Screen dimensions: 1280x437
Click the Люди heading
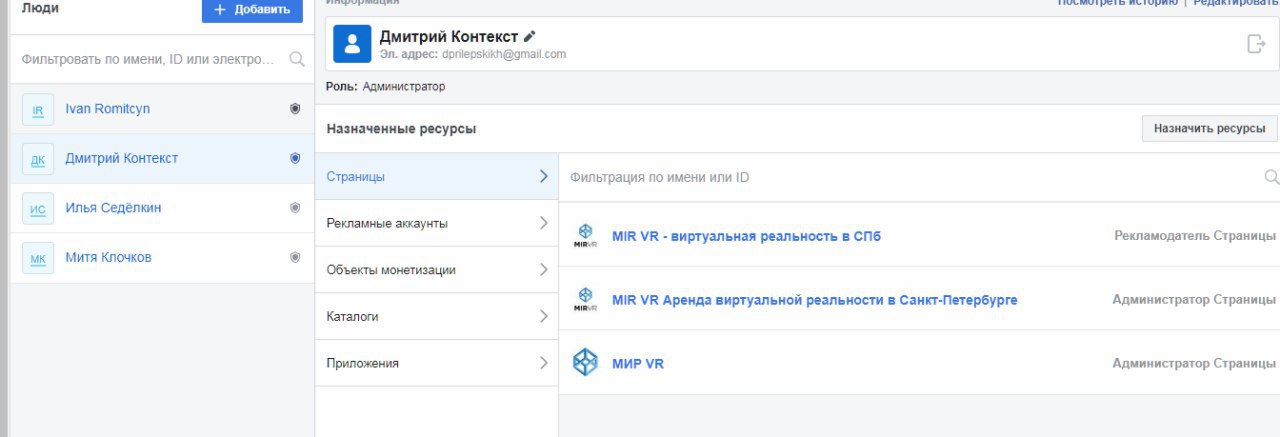point(39,8)
